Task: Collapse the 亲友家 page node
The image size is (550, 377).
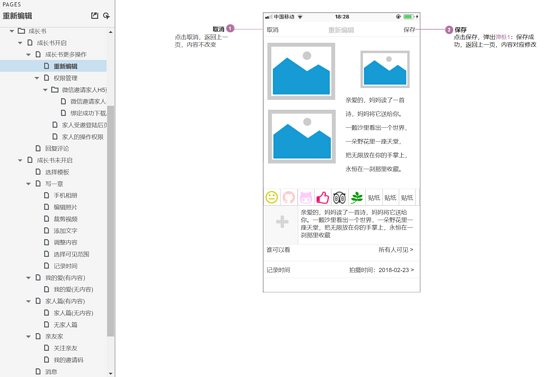Action: [x=29, y=336]
